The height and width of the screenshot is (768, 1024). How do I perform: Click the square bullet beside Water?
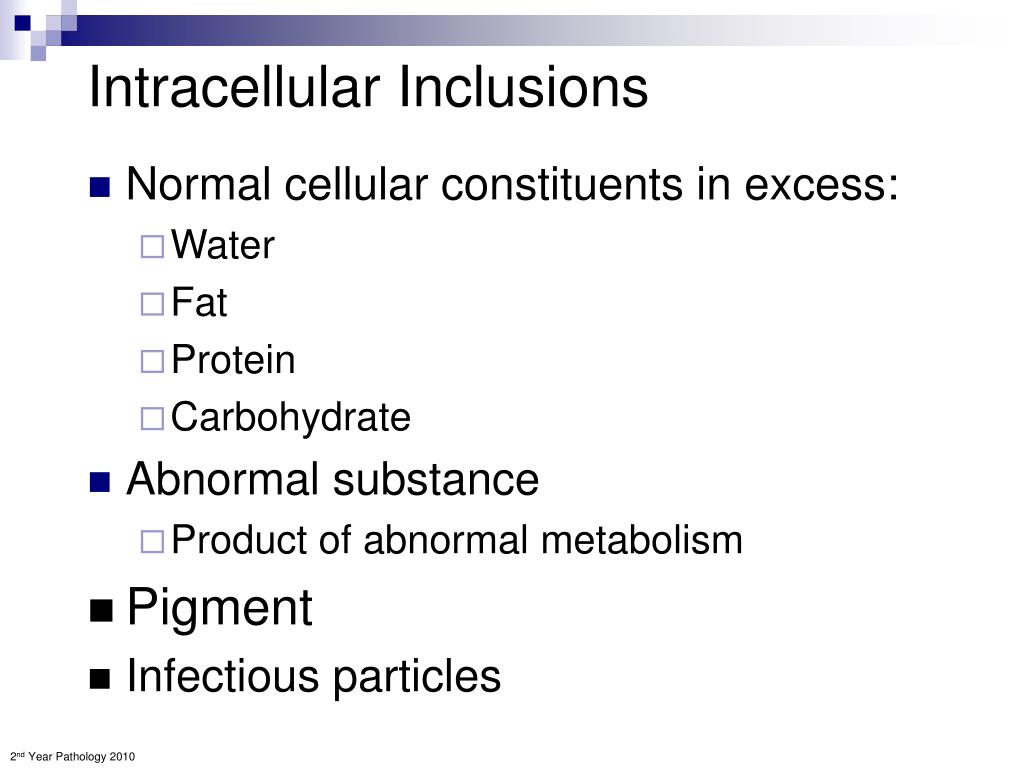[x=152, y=246]
